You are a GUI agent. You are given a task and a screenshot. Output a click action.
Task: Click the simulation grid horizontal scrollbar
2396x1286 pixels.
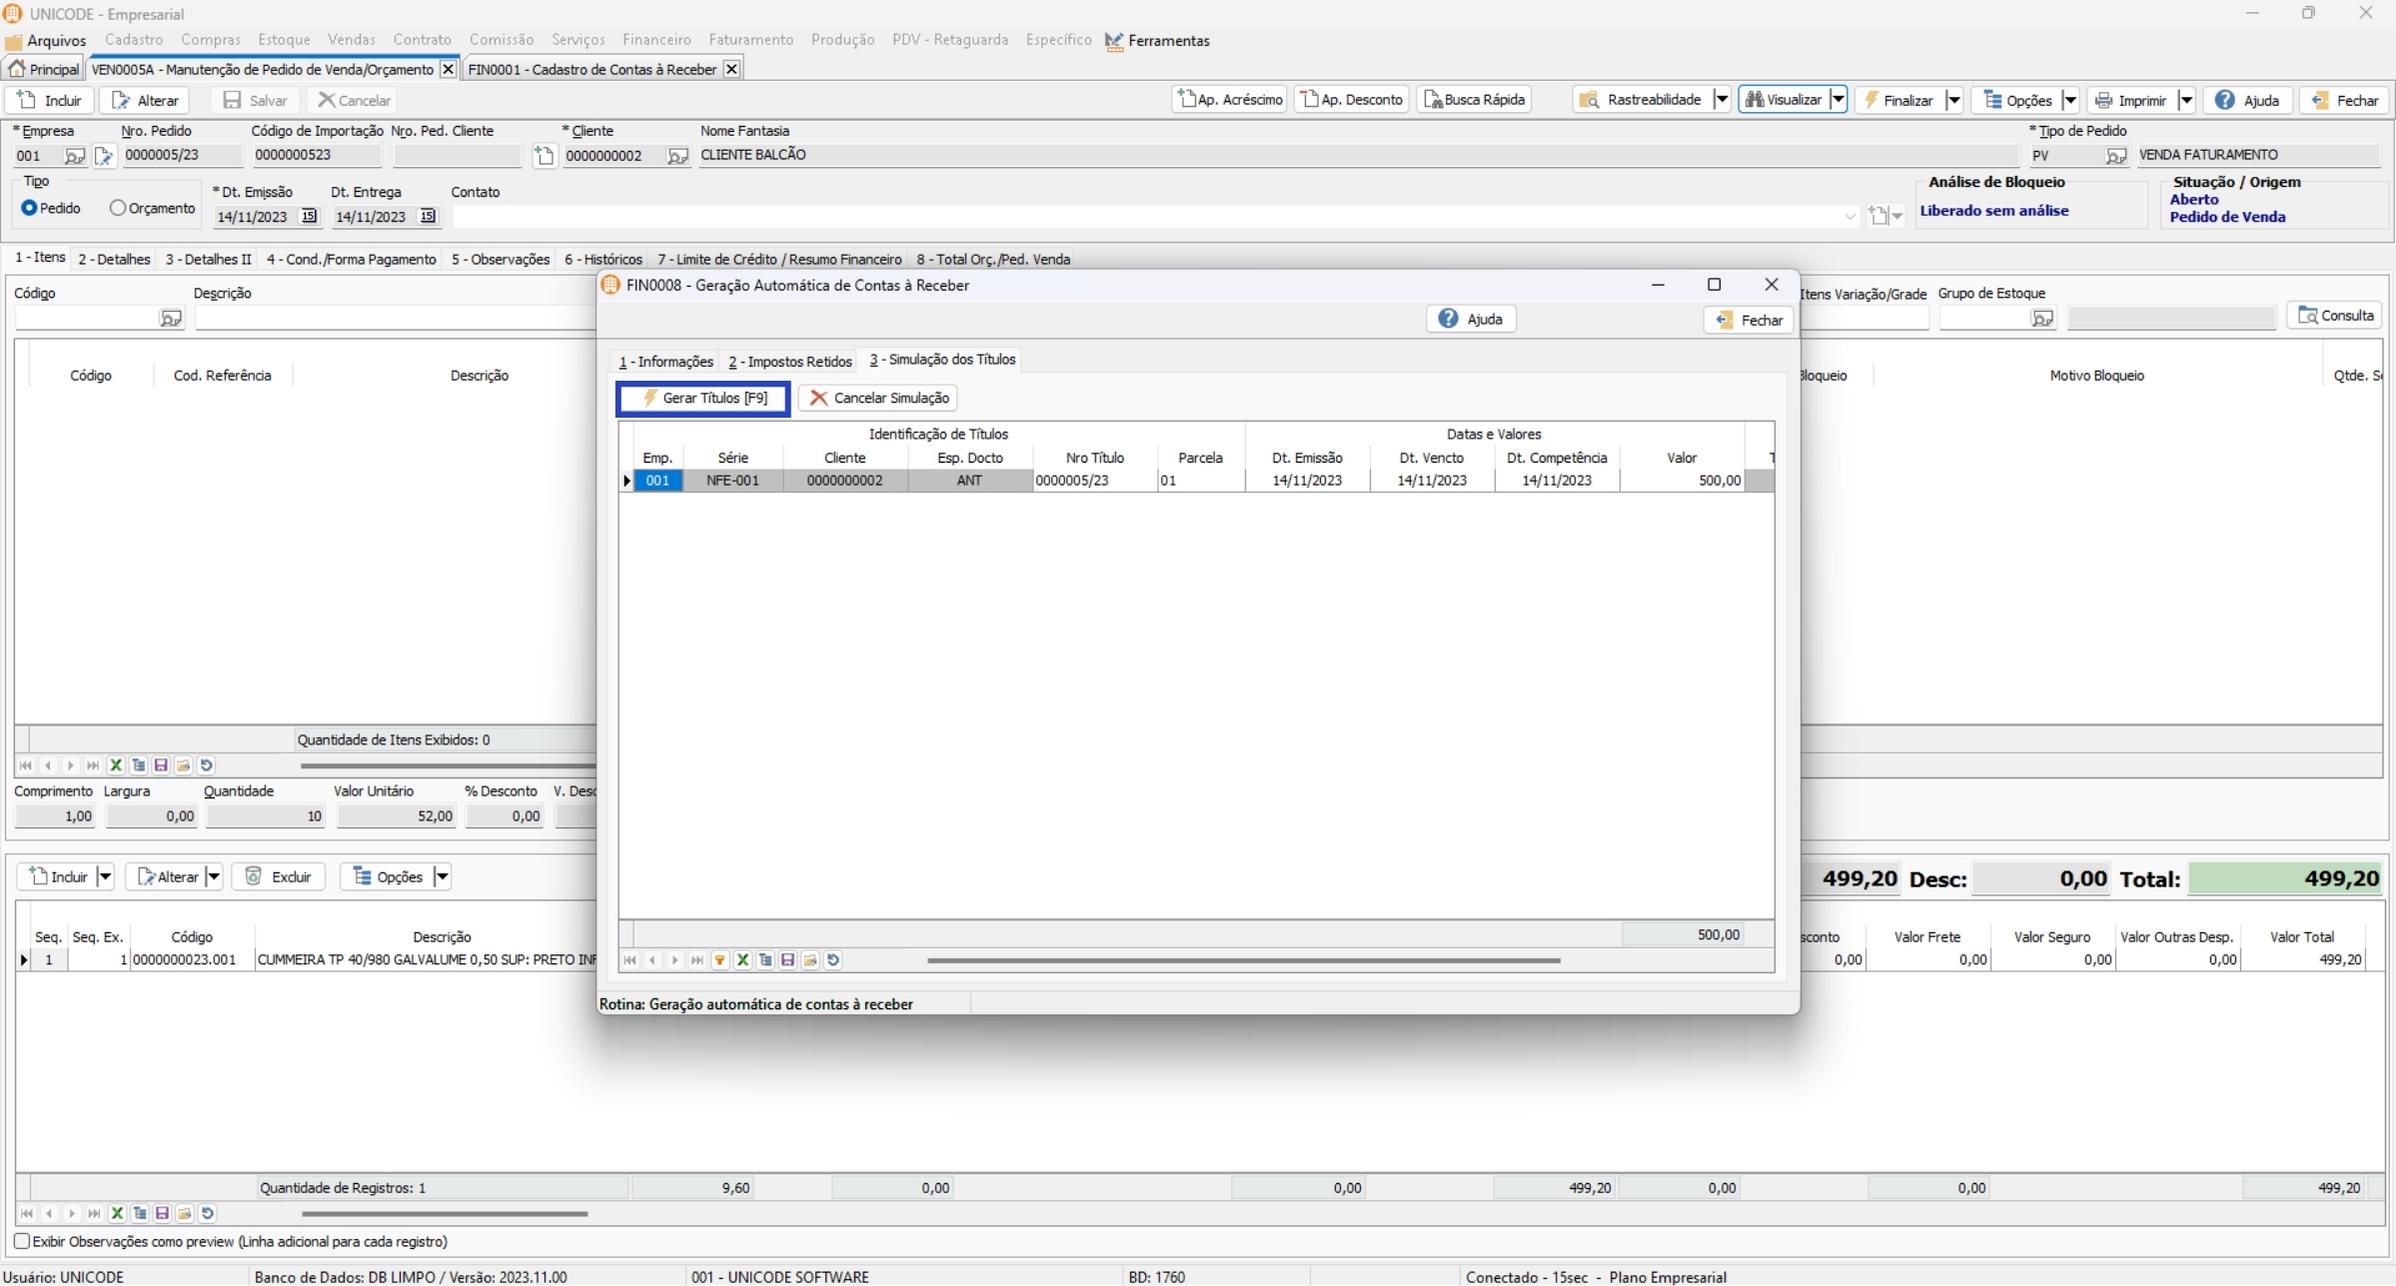point(1243,960)
